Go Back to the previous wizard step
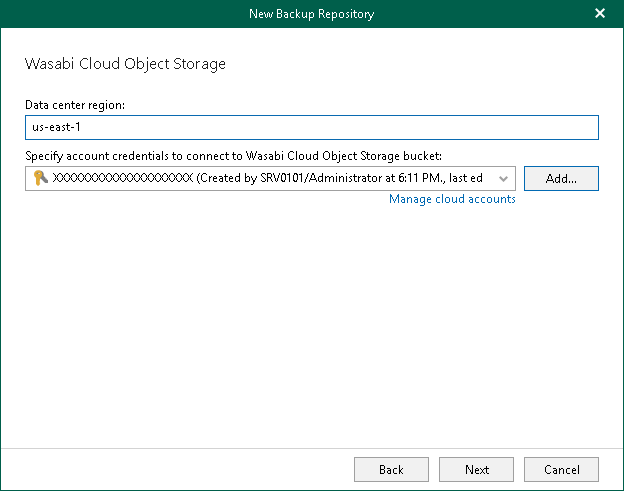 (x=391, y=470)
